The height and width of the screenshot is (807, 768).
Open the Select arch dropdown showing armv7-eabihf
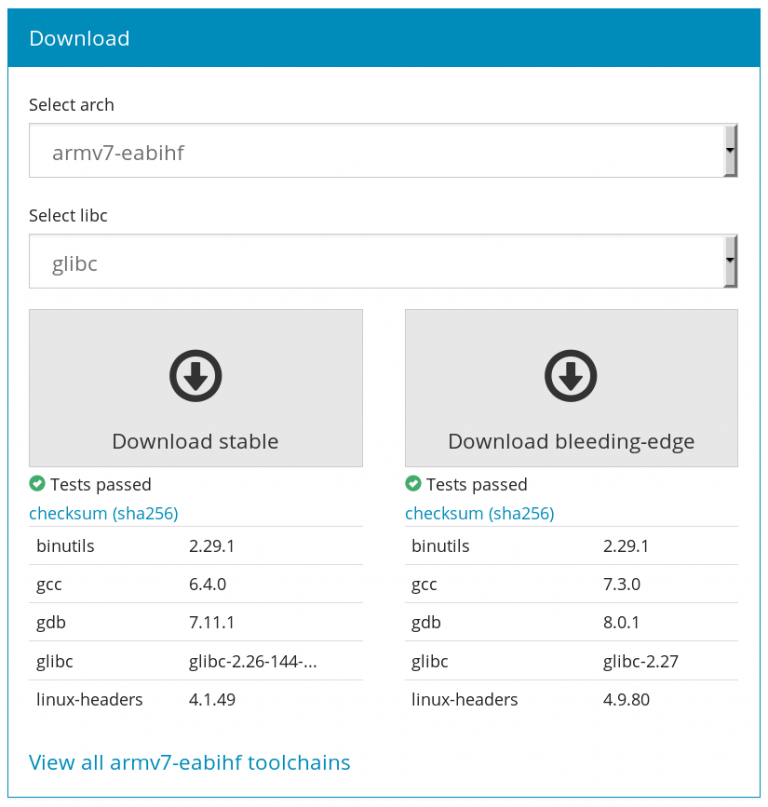tap(383, 151)
